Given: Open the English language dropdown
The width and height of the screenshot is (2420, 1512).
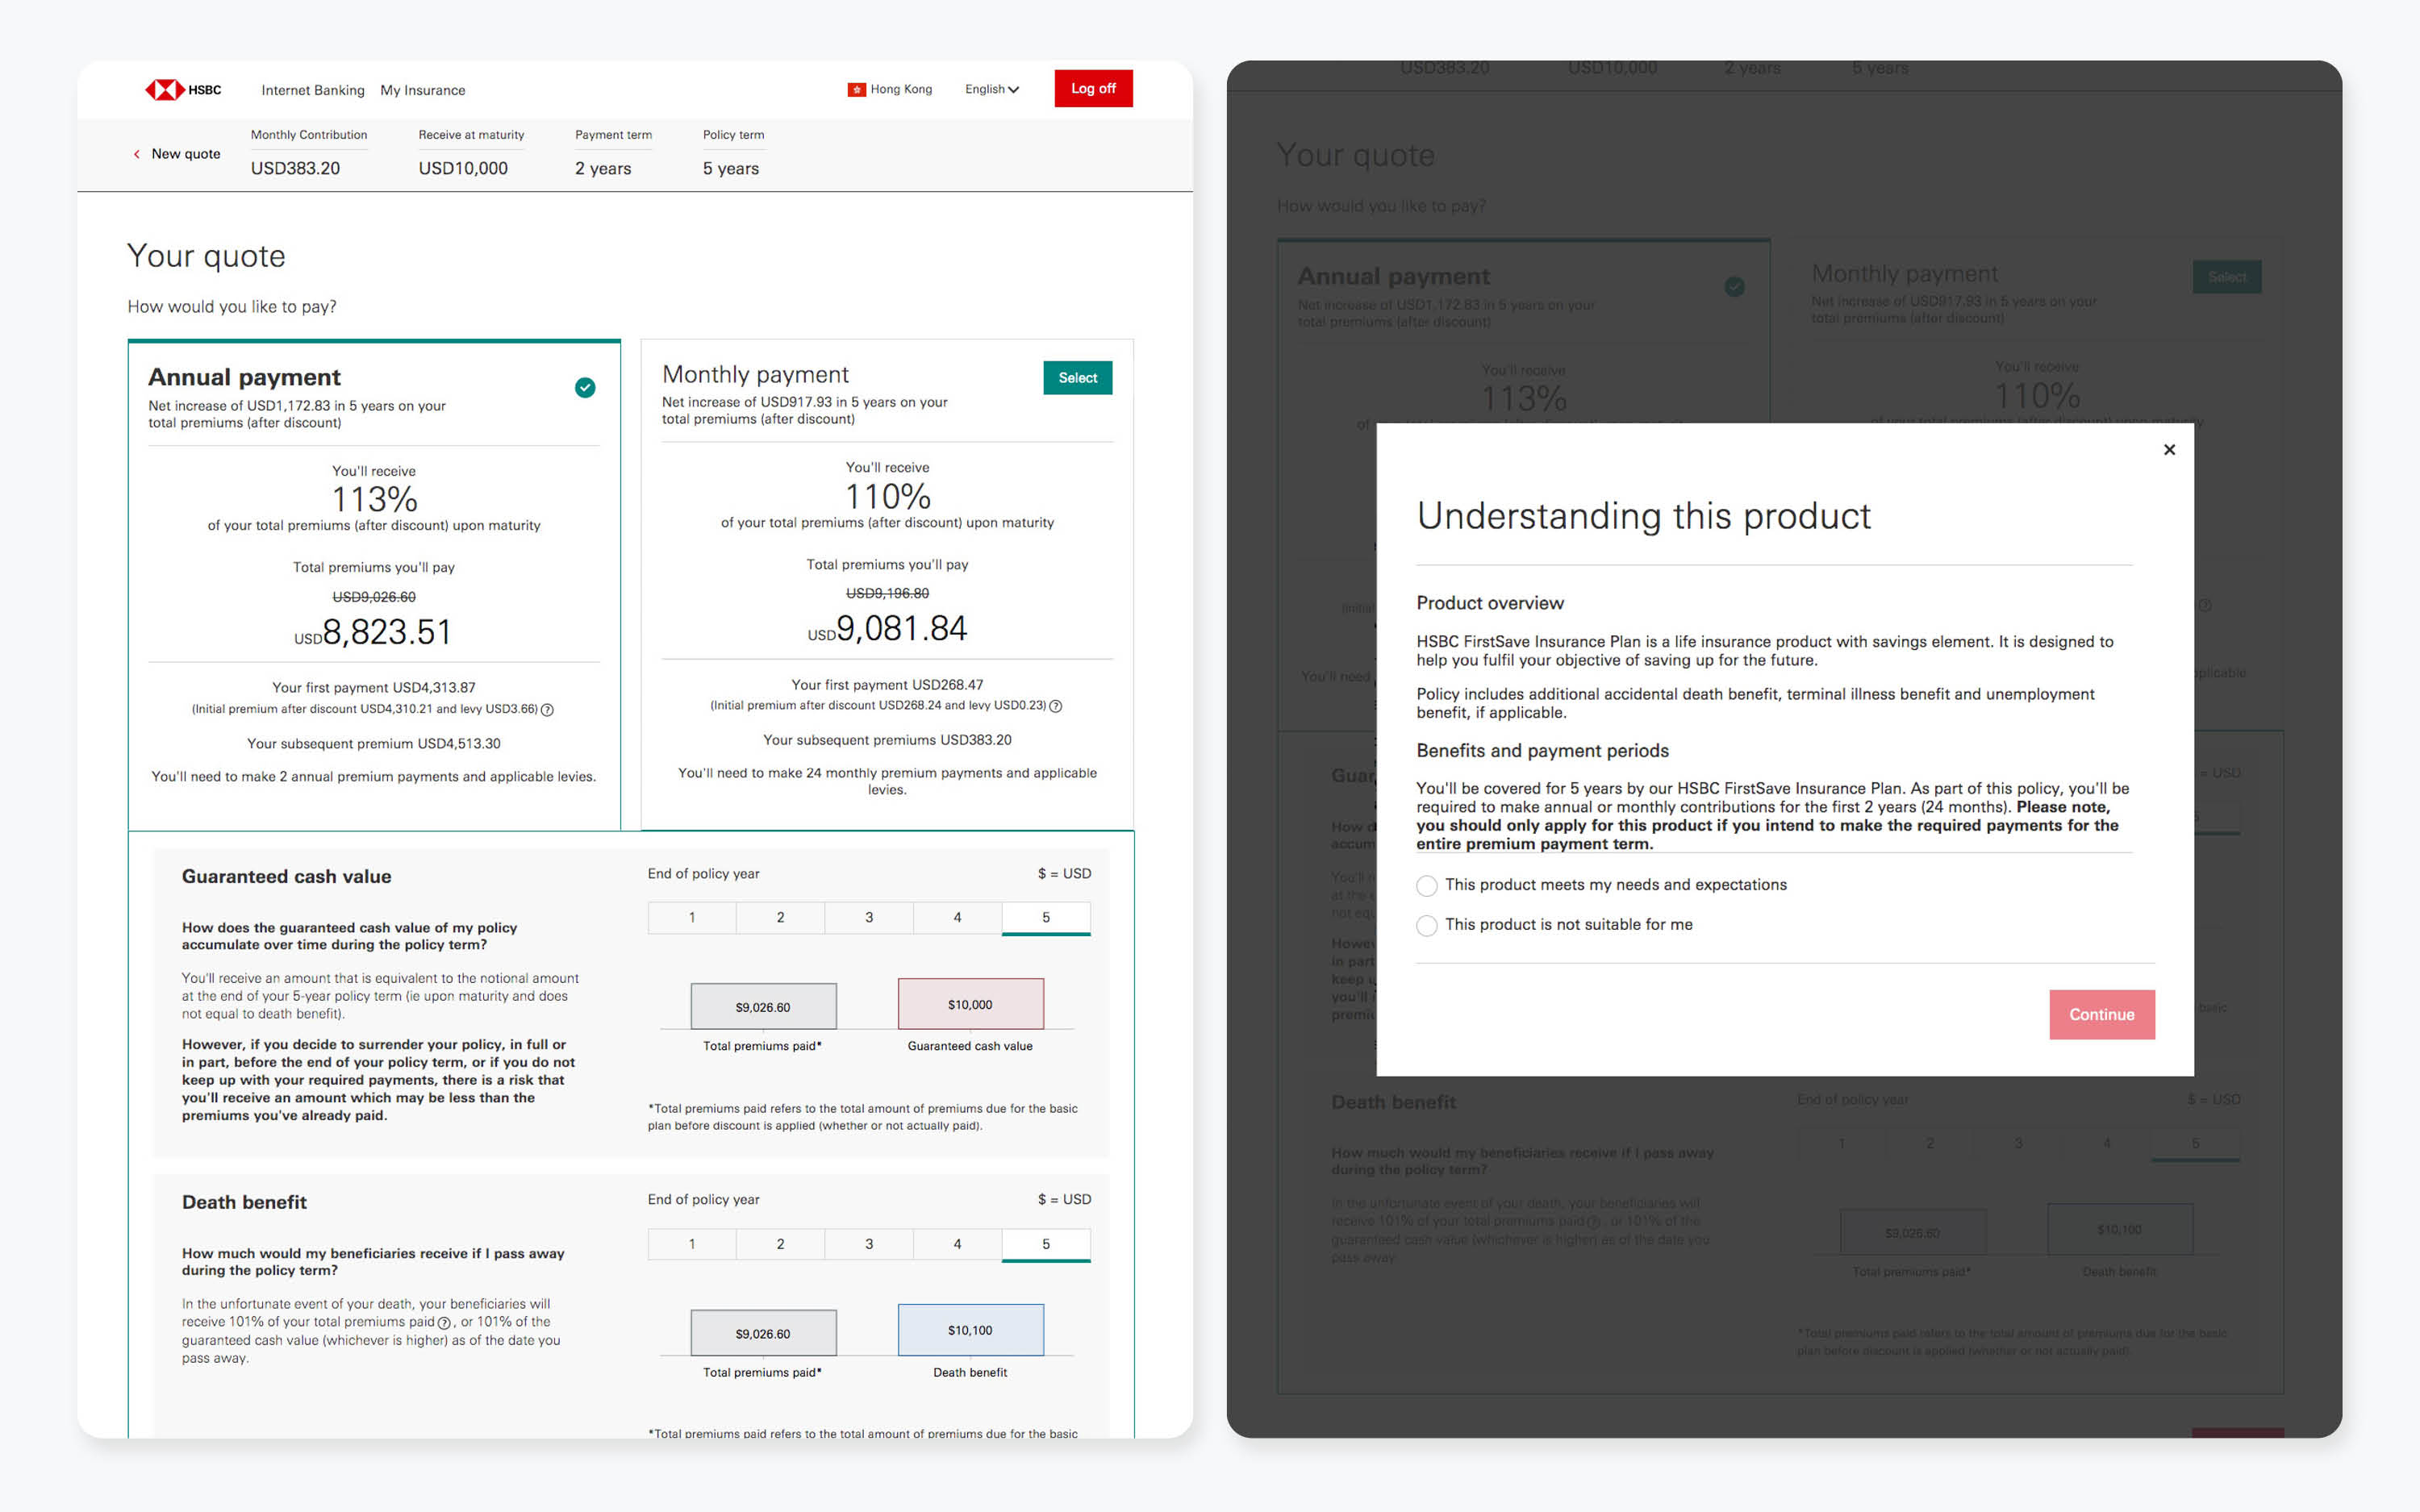Looking at the screenshot, I should [992, 89].
